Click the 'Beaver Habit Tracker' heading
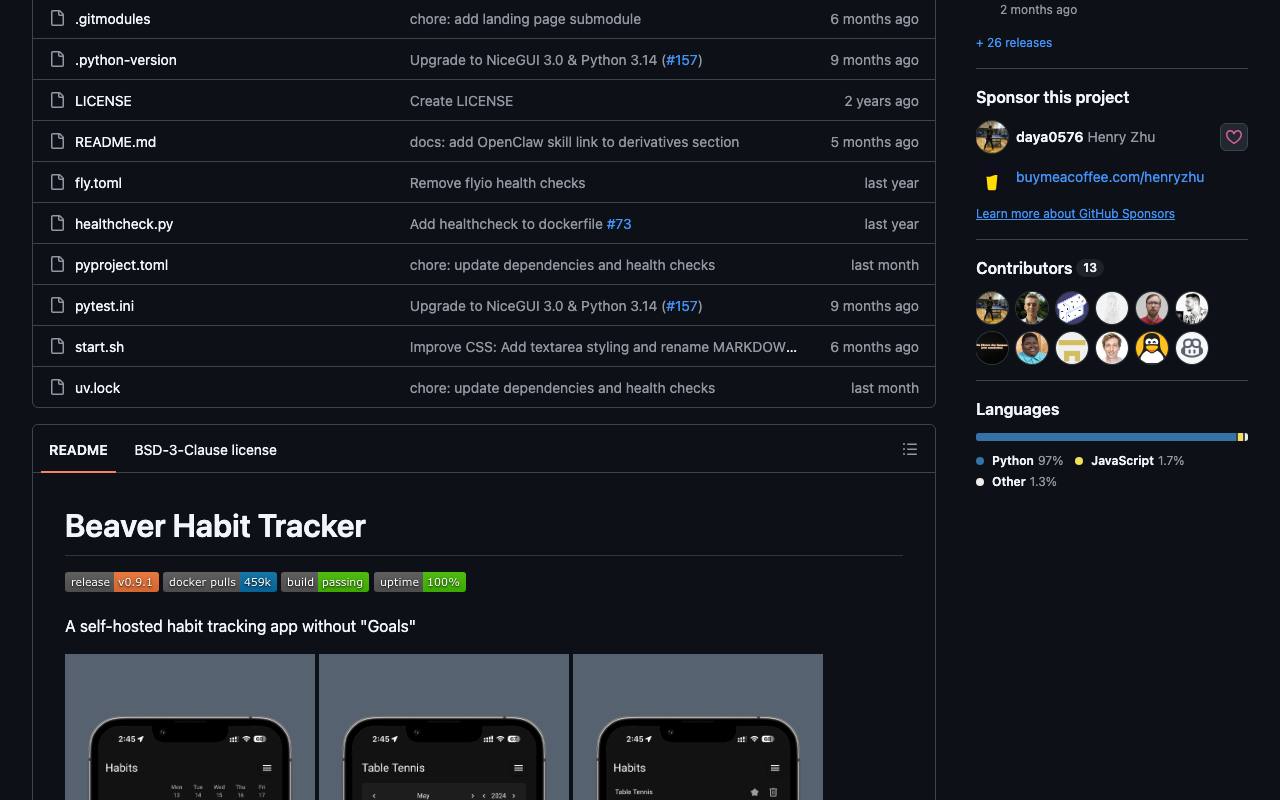The width and height of the screenshot is (1280, 800). click(215, 526)
